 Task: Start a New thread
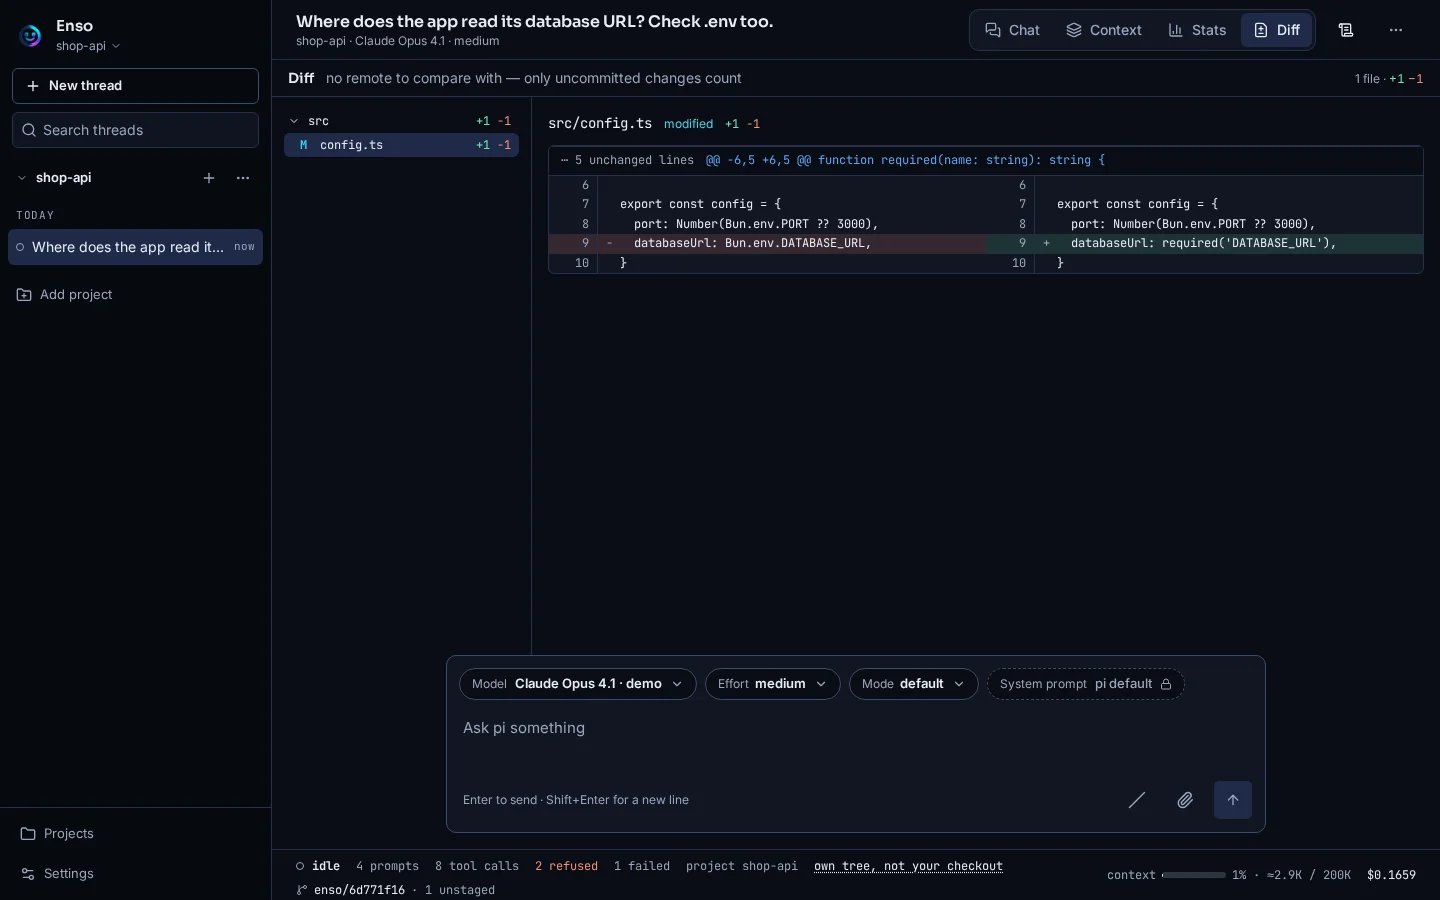click(x=135, y=86)
